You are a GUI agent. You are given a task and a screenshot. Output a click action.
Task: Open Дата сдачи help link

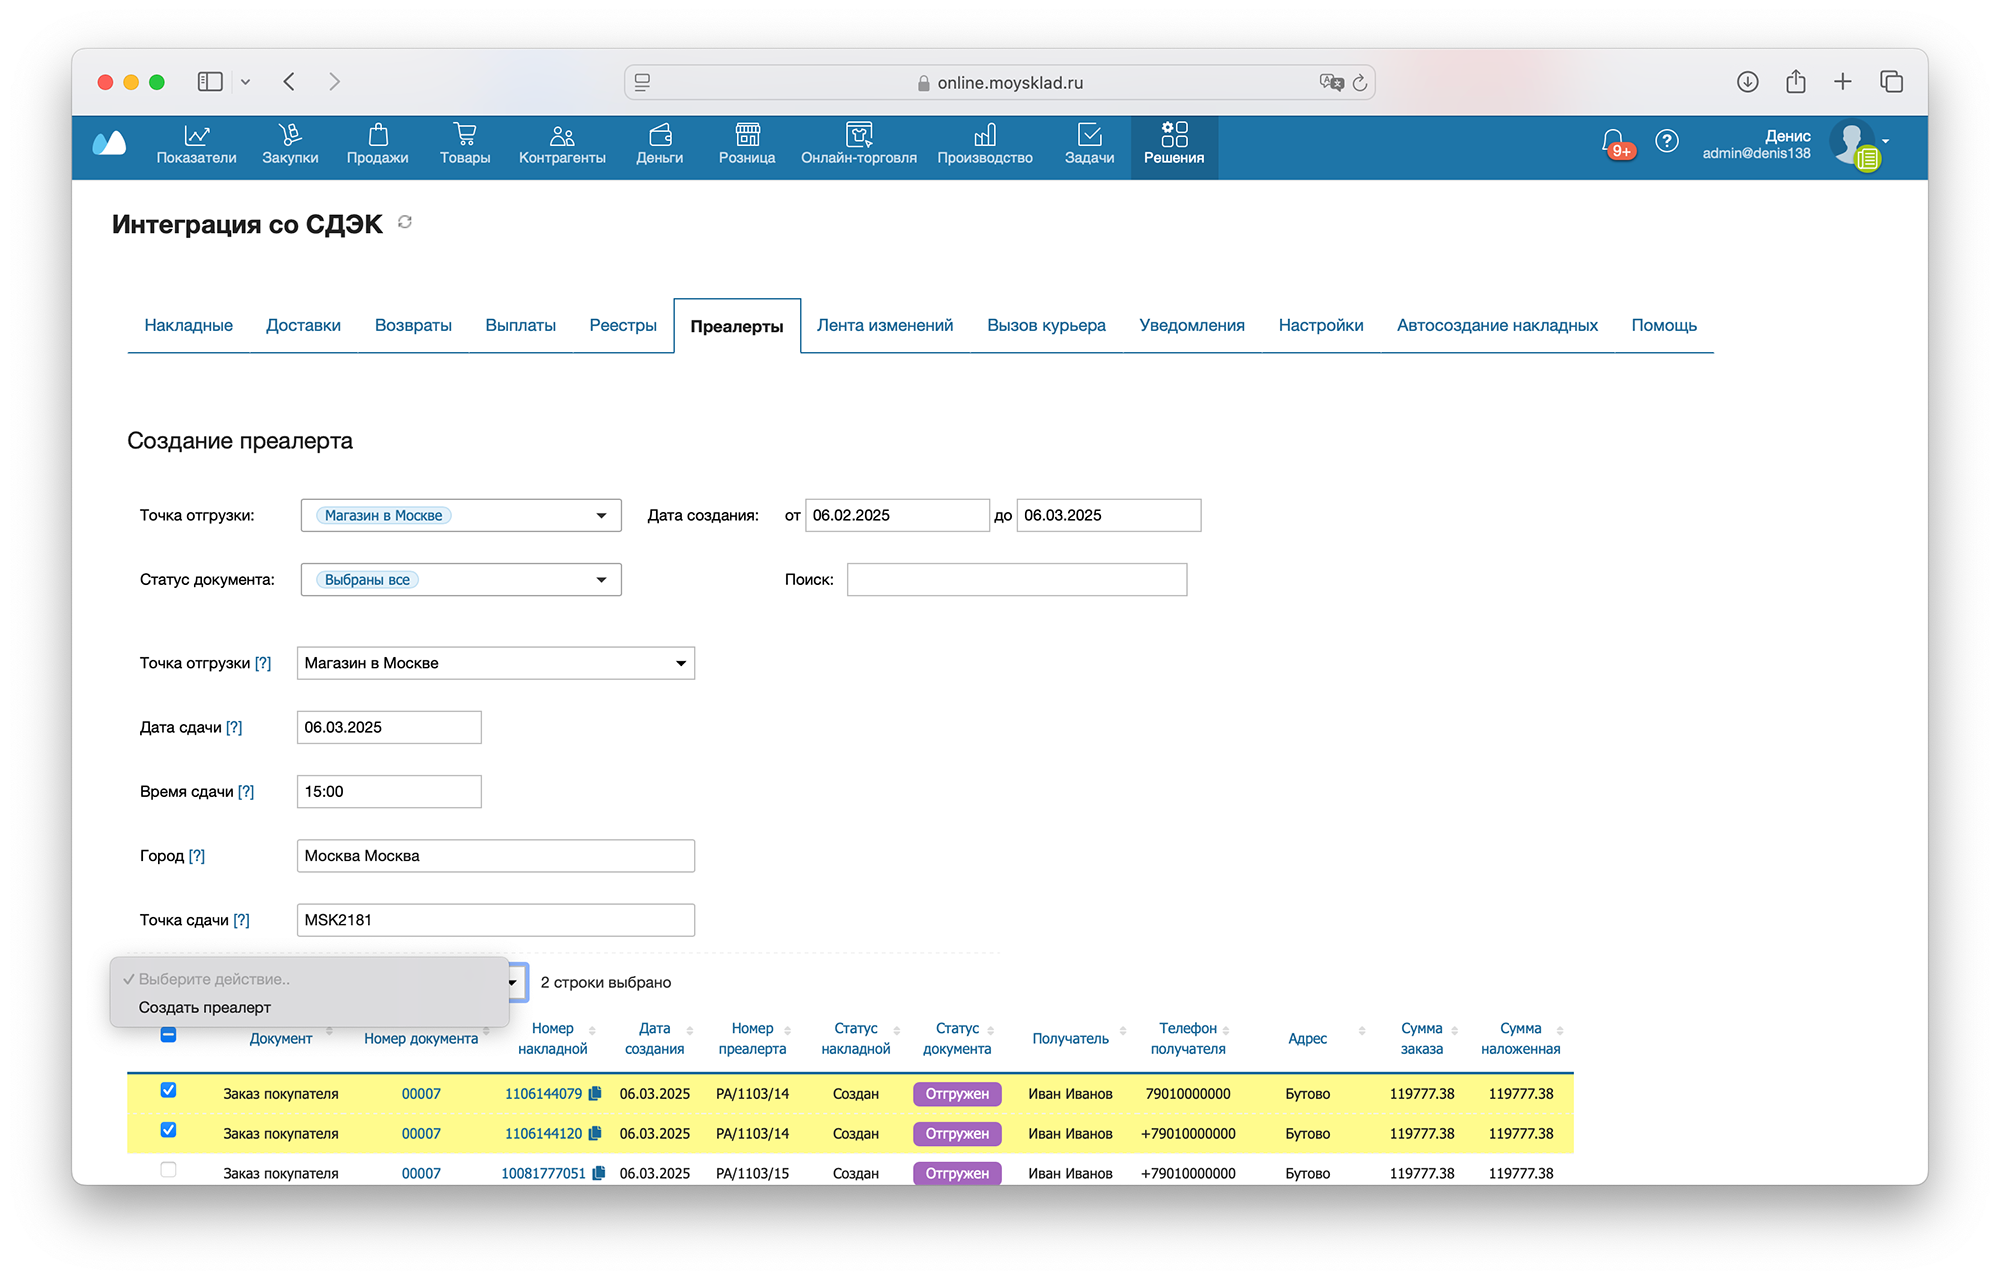[234, 728]
